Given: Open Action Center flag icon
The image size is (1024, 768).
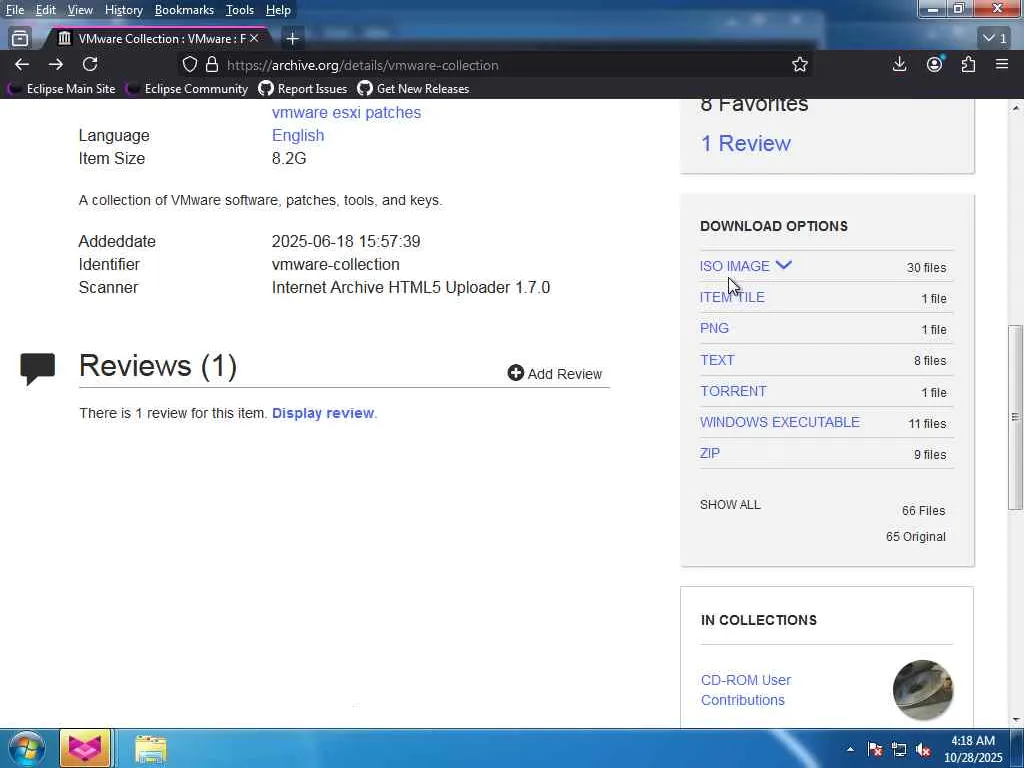Looking at the screenshot, I should 875,749.
